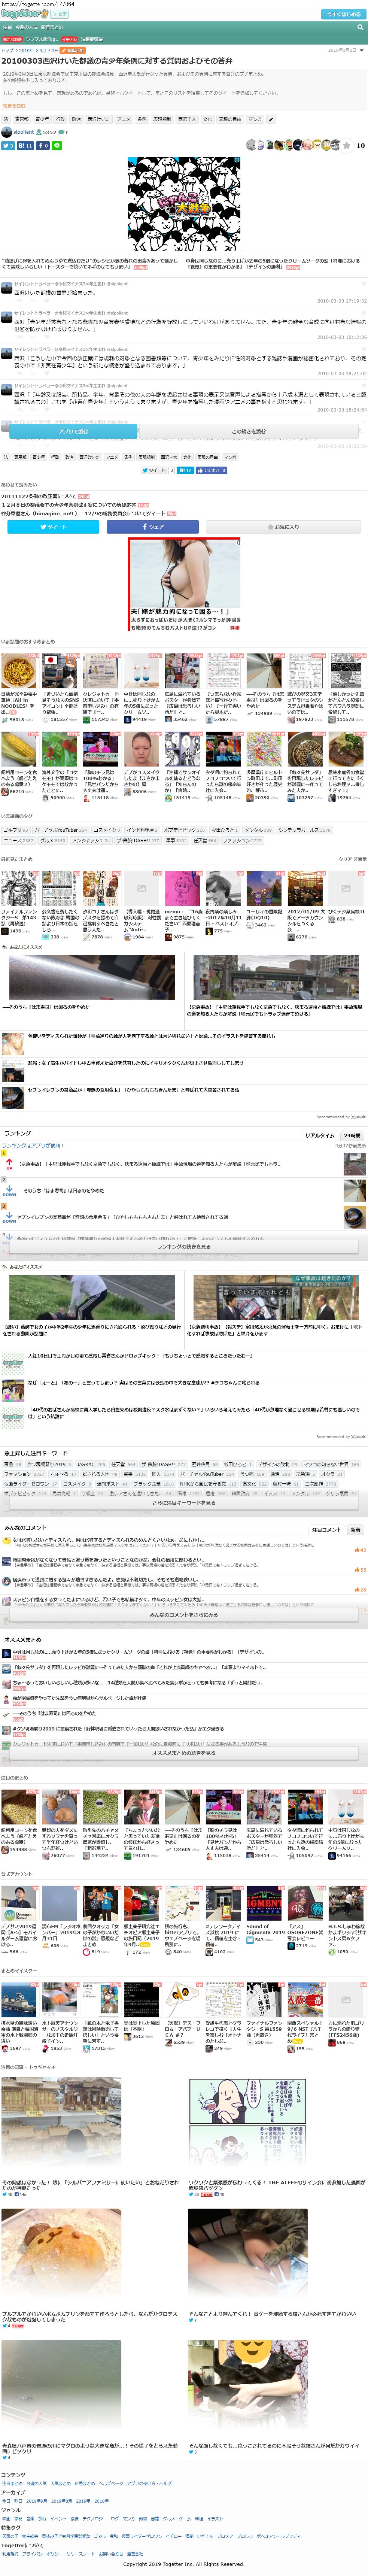Click the green LINE share icon
The width and height of the screenshot is (368, 2576).
tap(57, 146)
